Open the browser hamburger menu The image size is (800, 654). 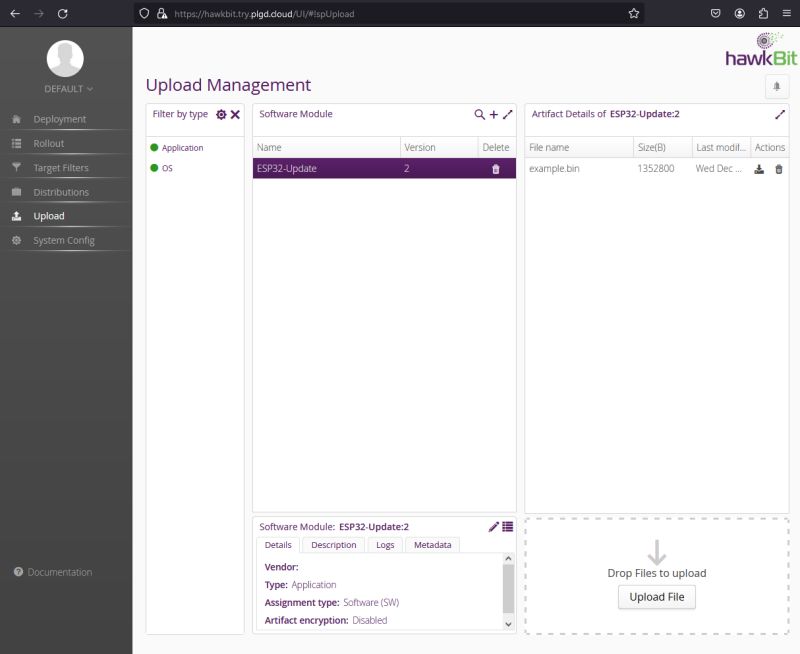tap(786, 14)
